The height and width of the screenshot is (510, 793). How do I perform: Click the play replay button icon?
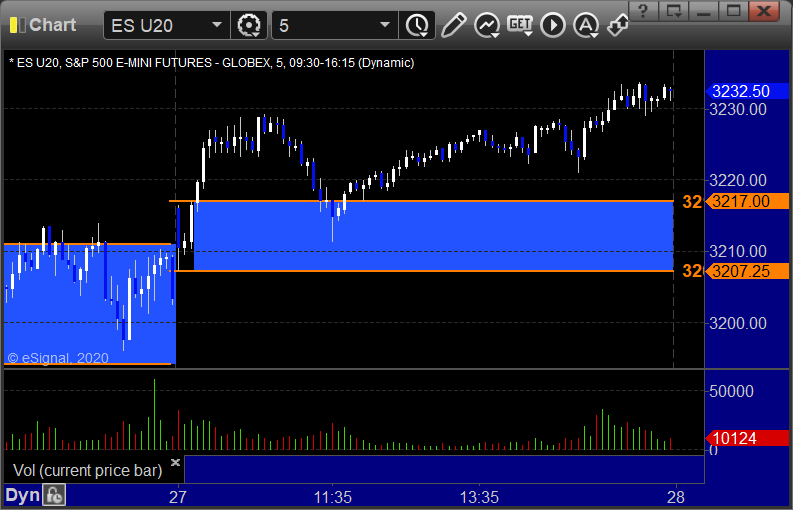(x=553, y=25)
